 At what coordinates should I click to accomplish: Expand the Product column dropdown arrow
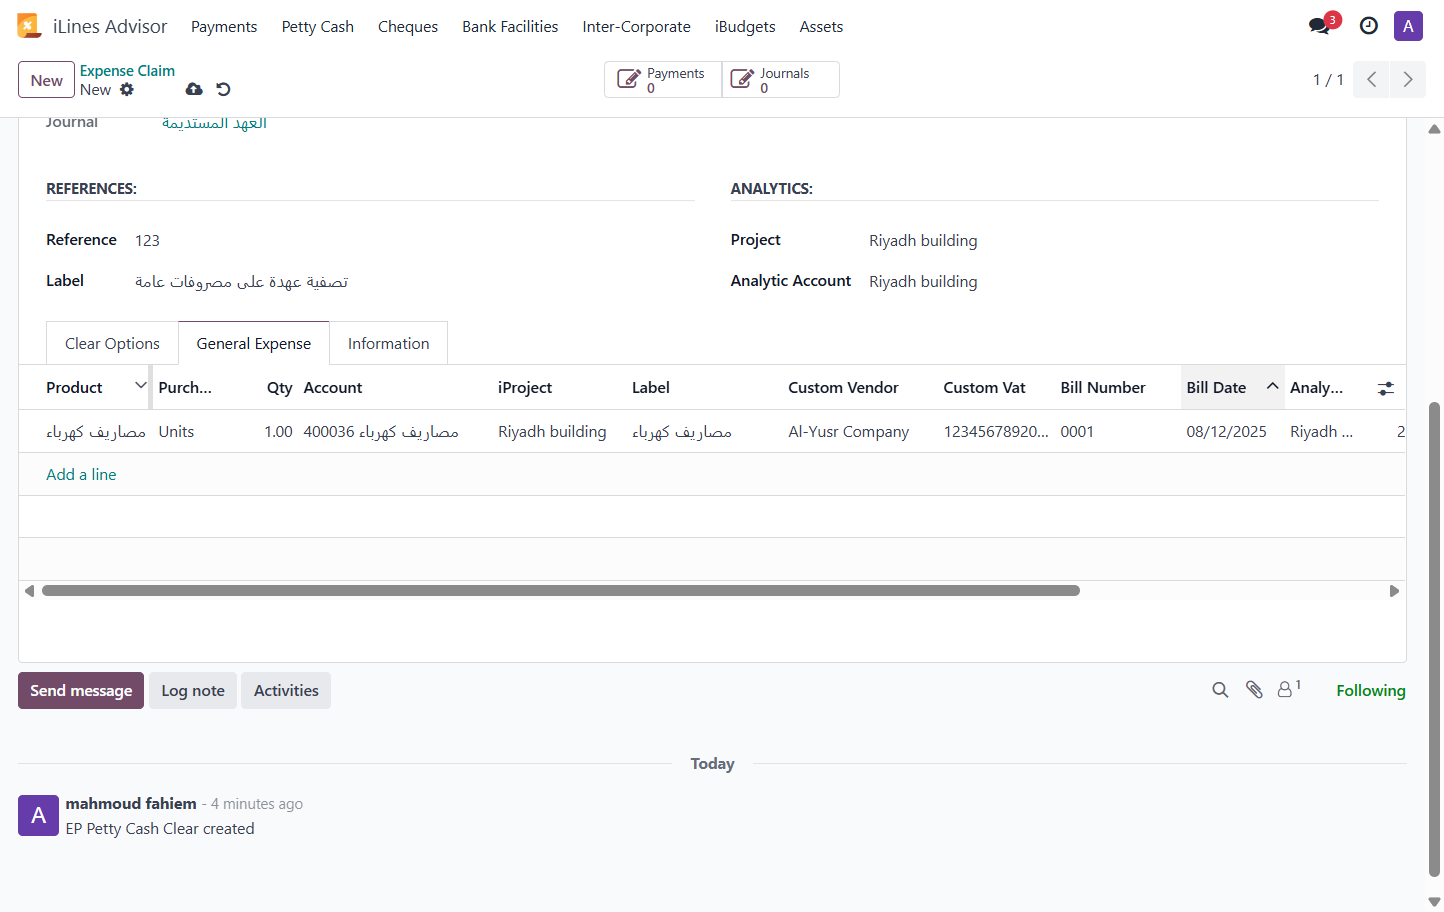pos(141,386)
